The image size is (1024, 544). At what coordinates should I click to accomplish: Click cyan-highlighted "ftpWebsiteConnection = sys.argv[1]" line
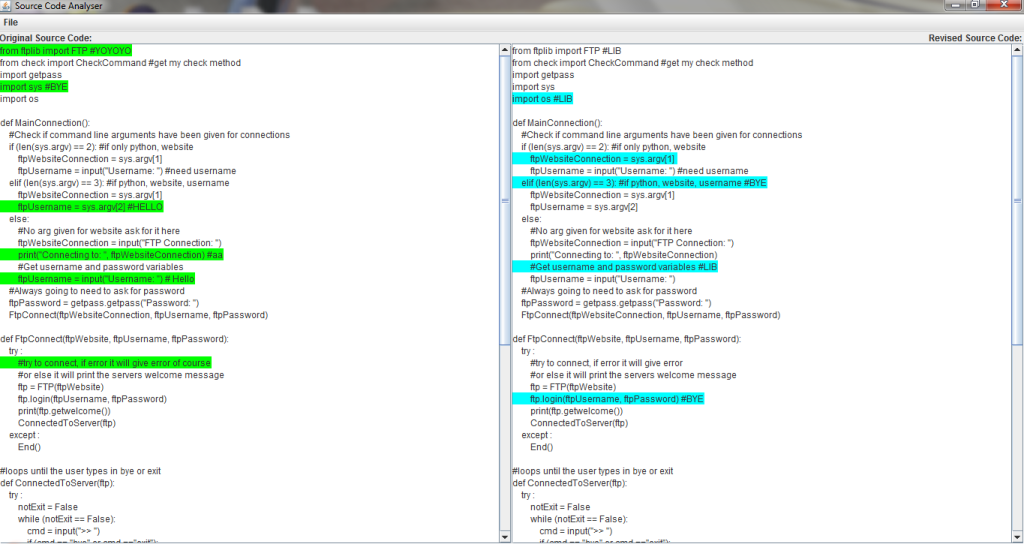[x=595, y=159]
